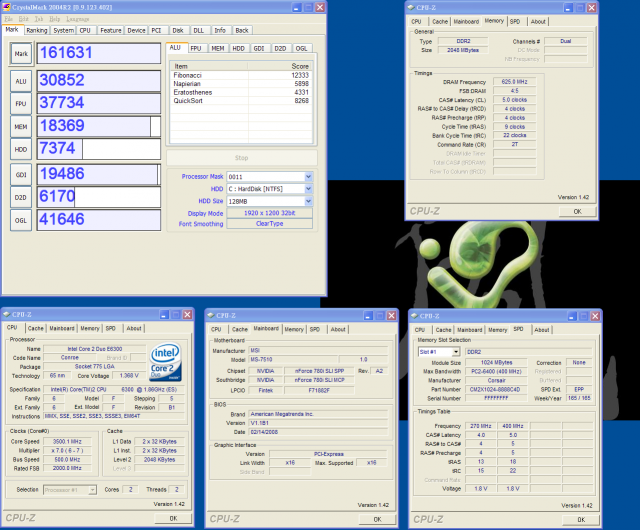Switch to the Feature tab
640x530 pixels.
pos(111,30)
